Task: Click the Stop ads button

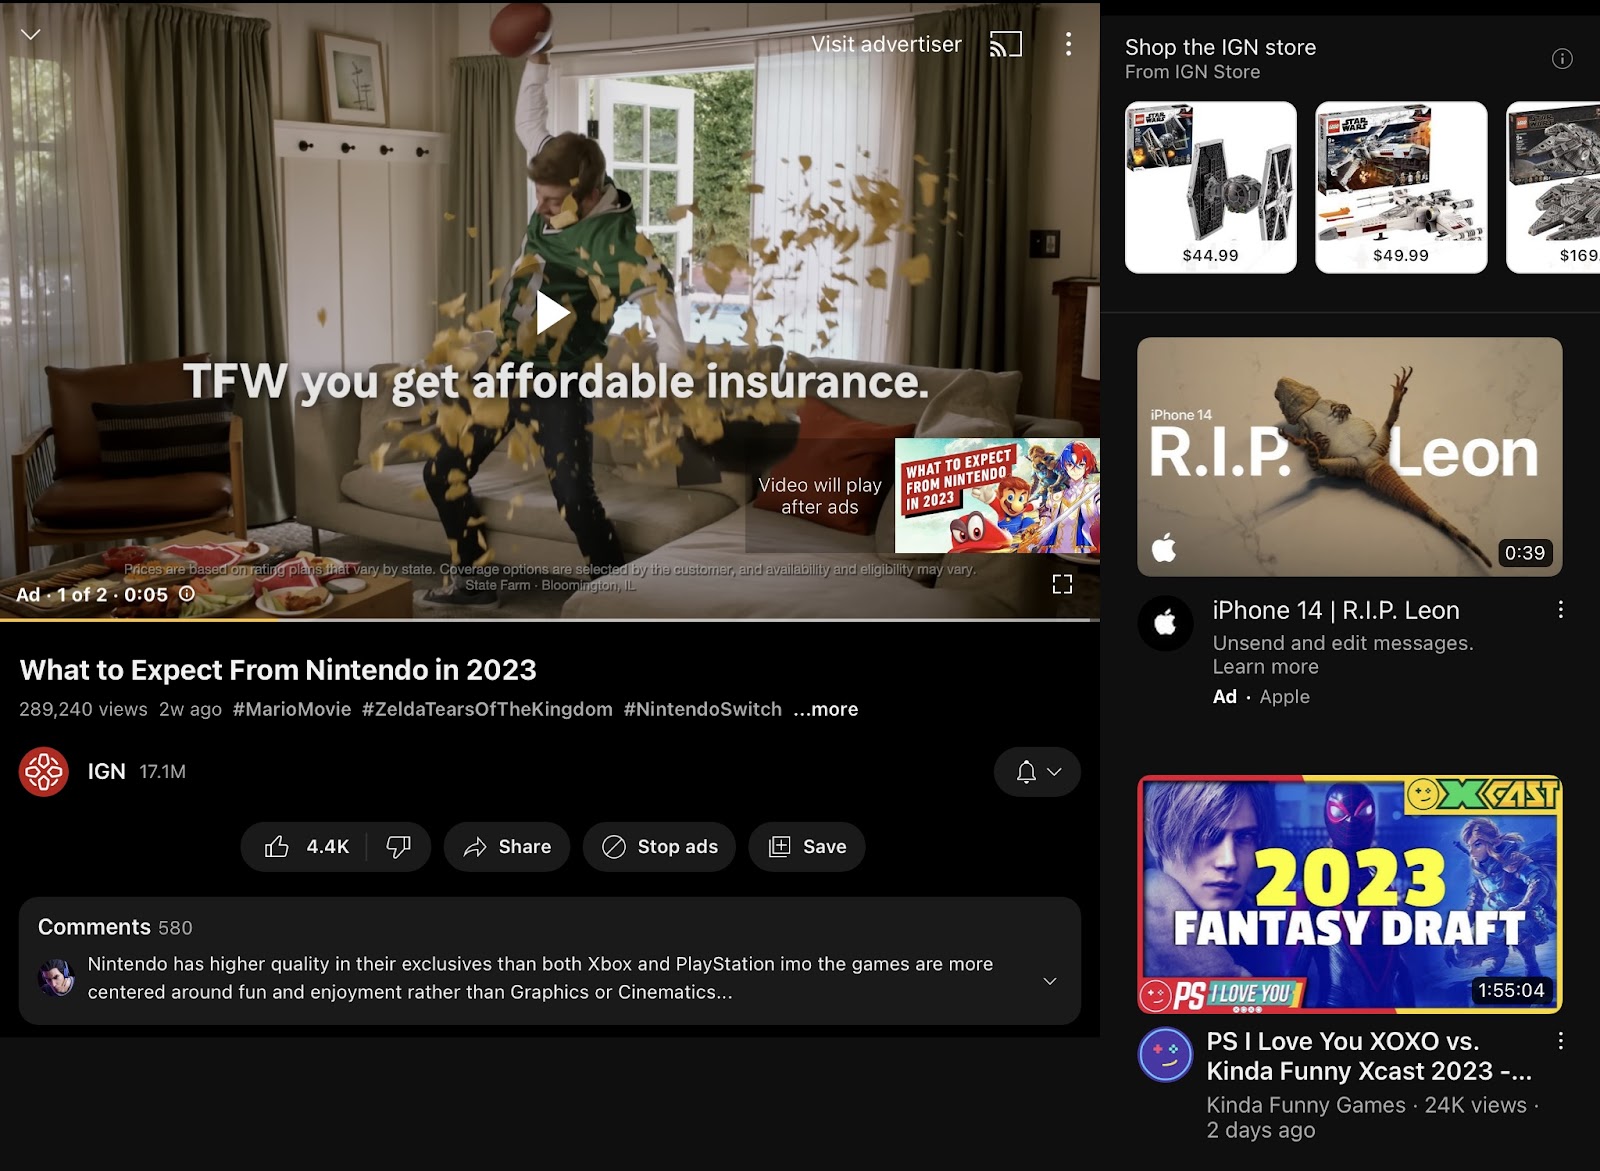Action: (x=659, y=847)
